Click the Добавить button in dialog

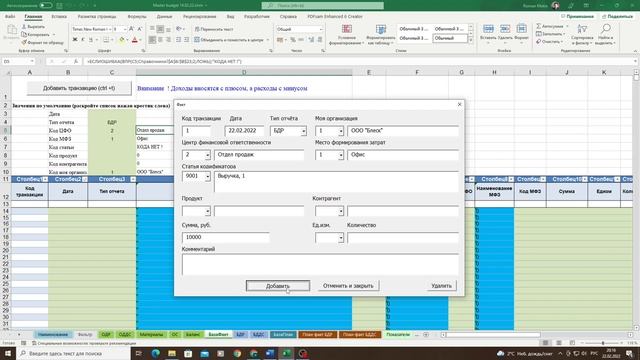278,286
